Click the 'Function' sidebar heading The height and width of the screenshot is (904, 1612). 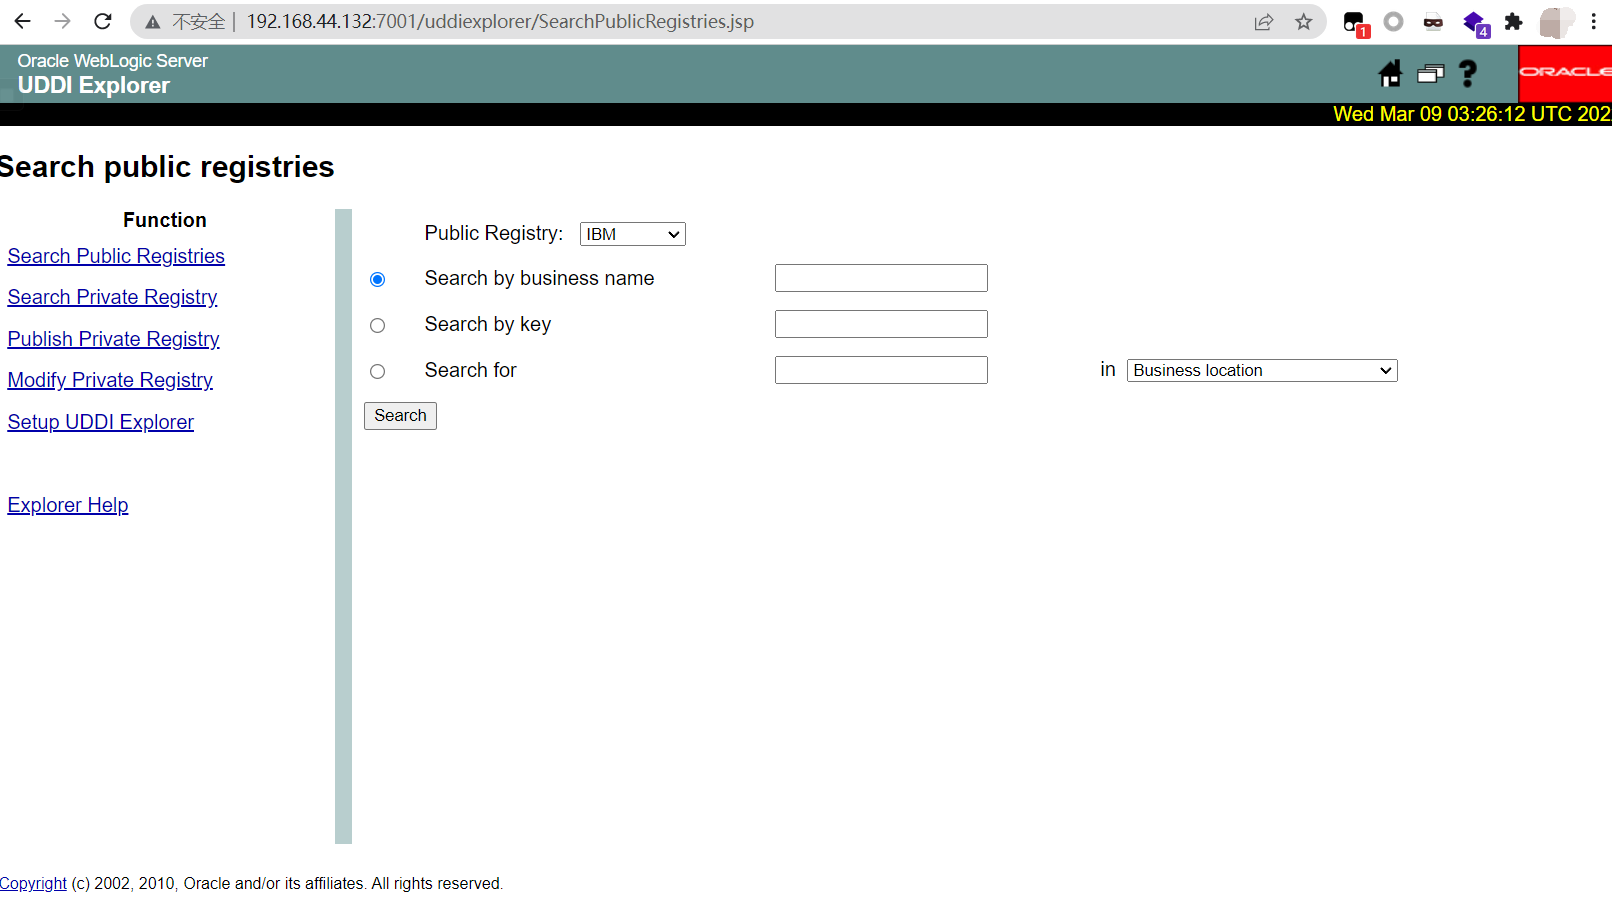(x=165, y=220)
